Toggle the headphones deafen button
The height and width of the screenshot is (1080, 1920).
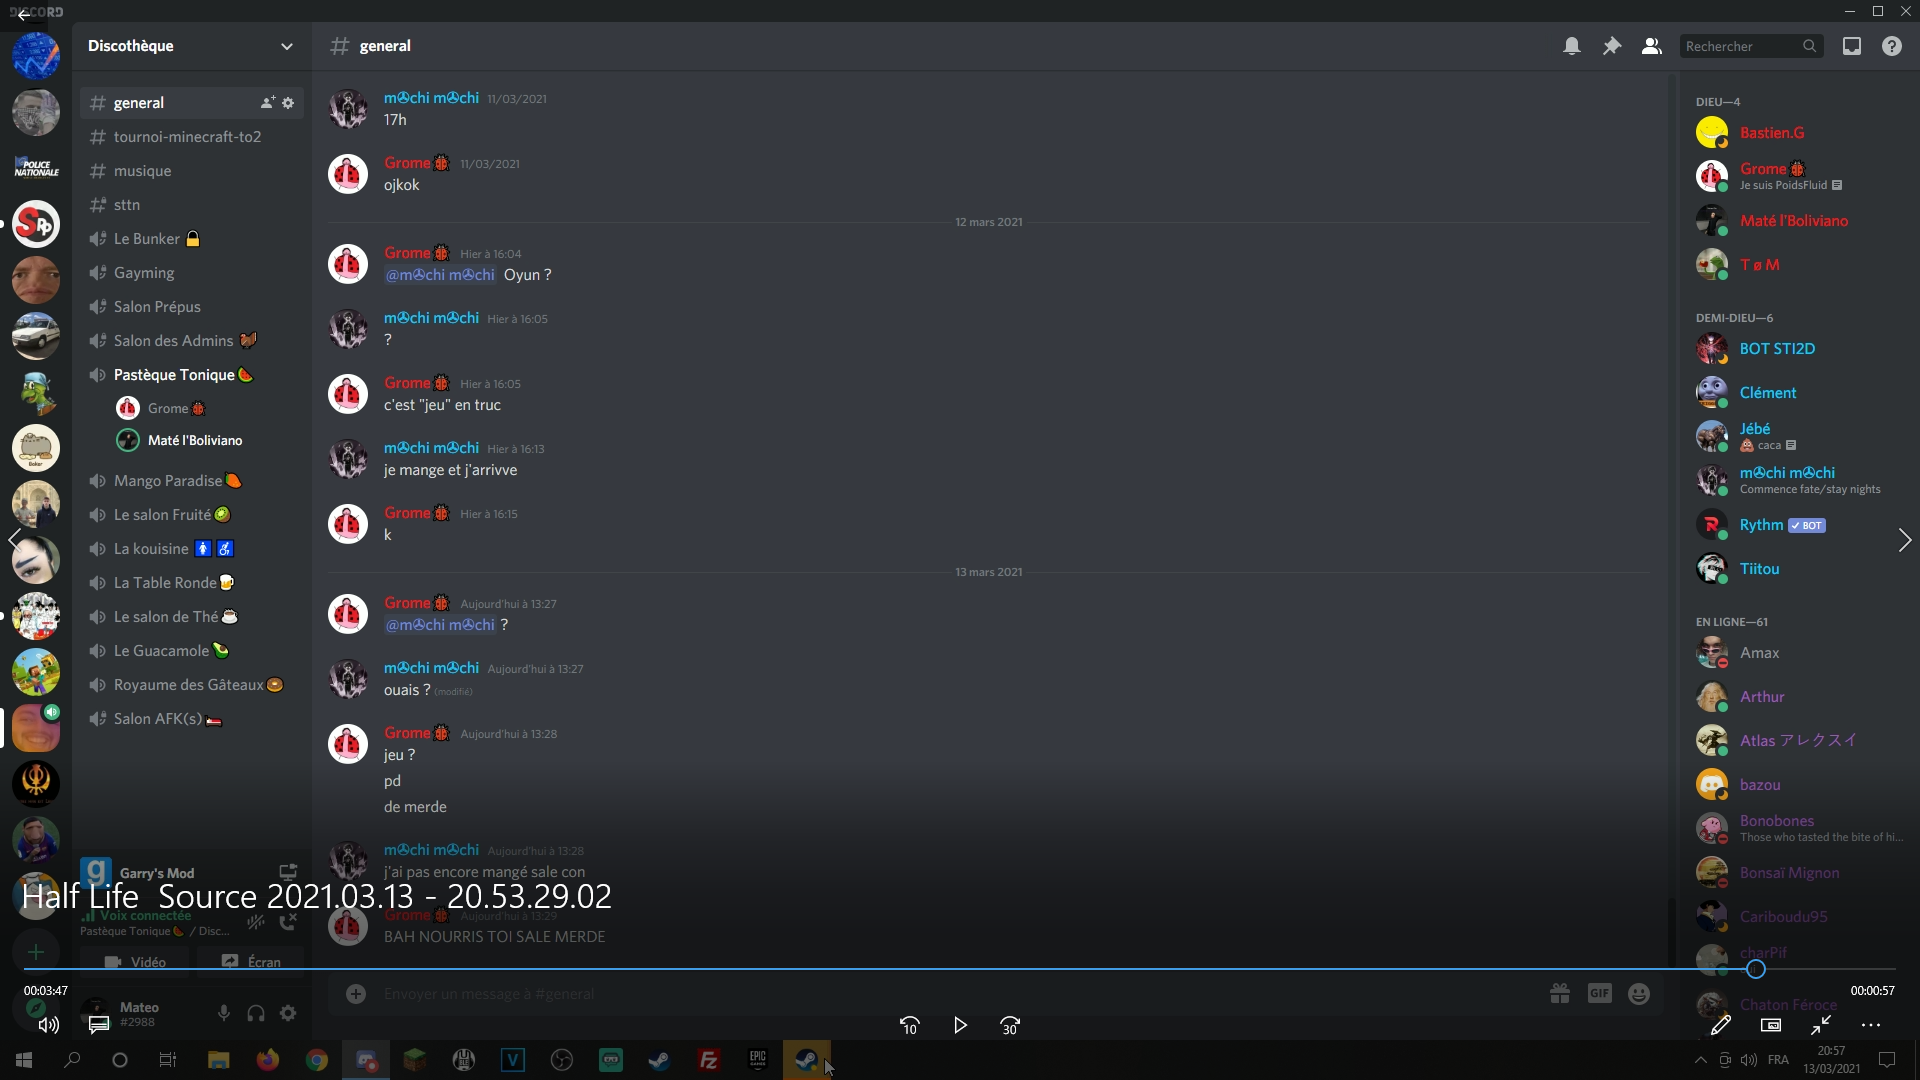[x=256, y=1013]
